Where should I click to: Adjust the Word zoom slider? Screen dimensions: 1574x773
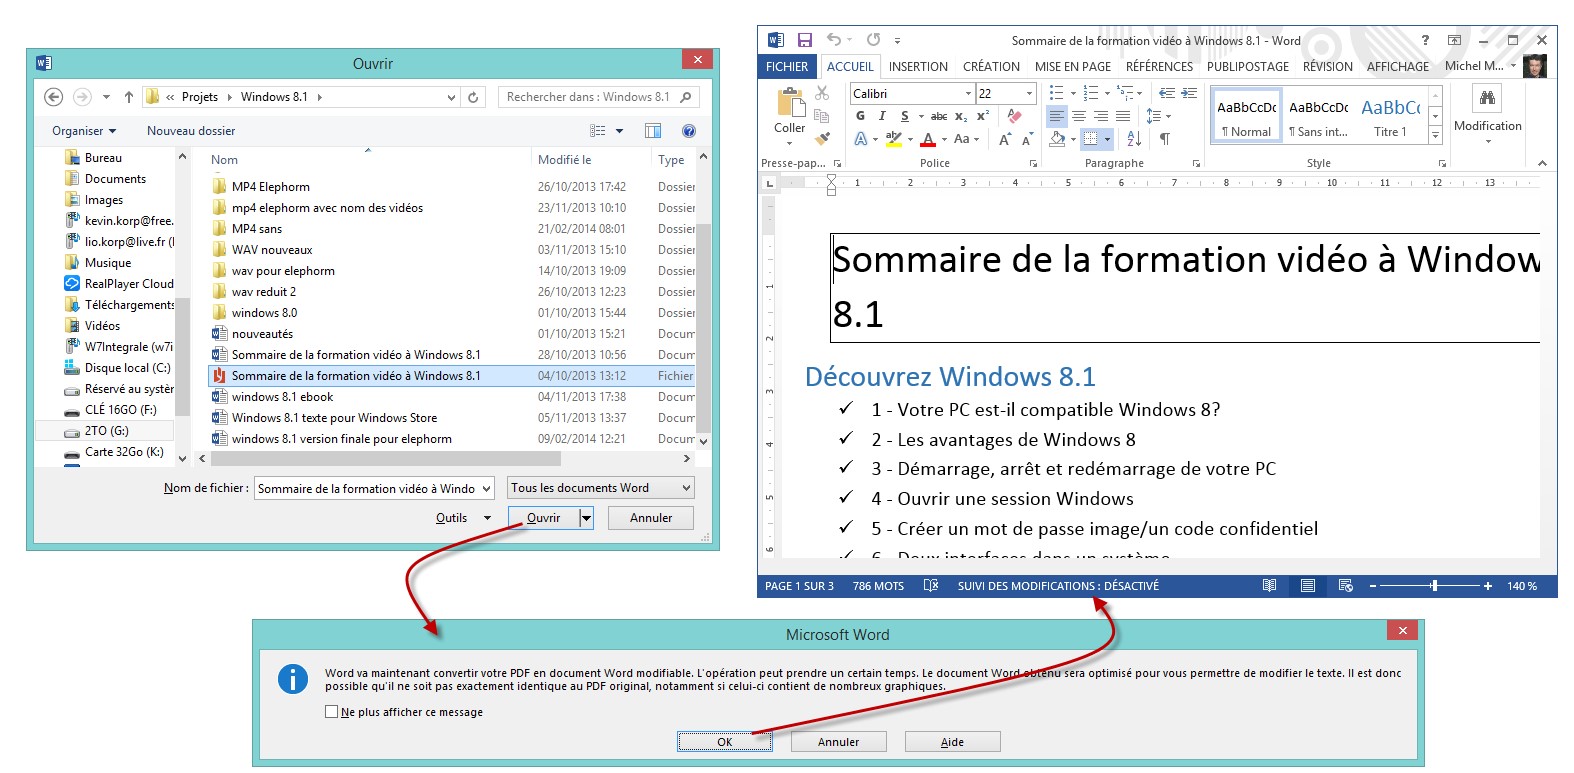pyautogui.click(x=1434, y=586)
